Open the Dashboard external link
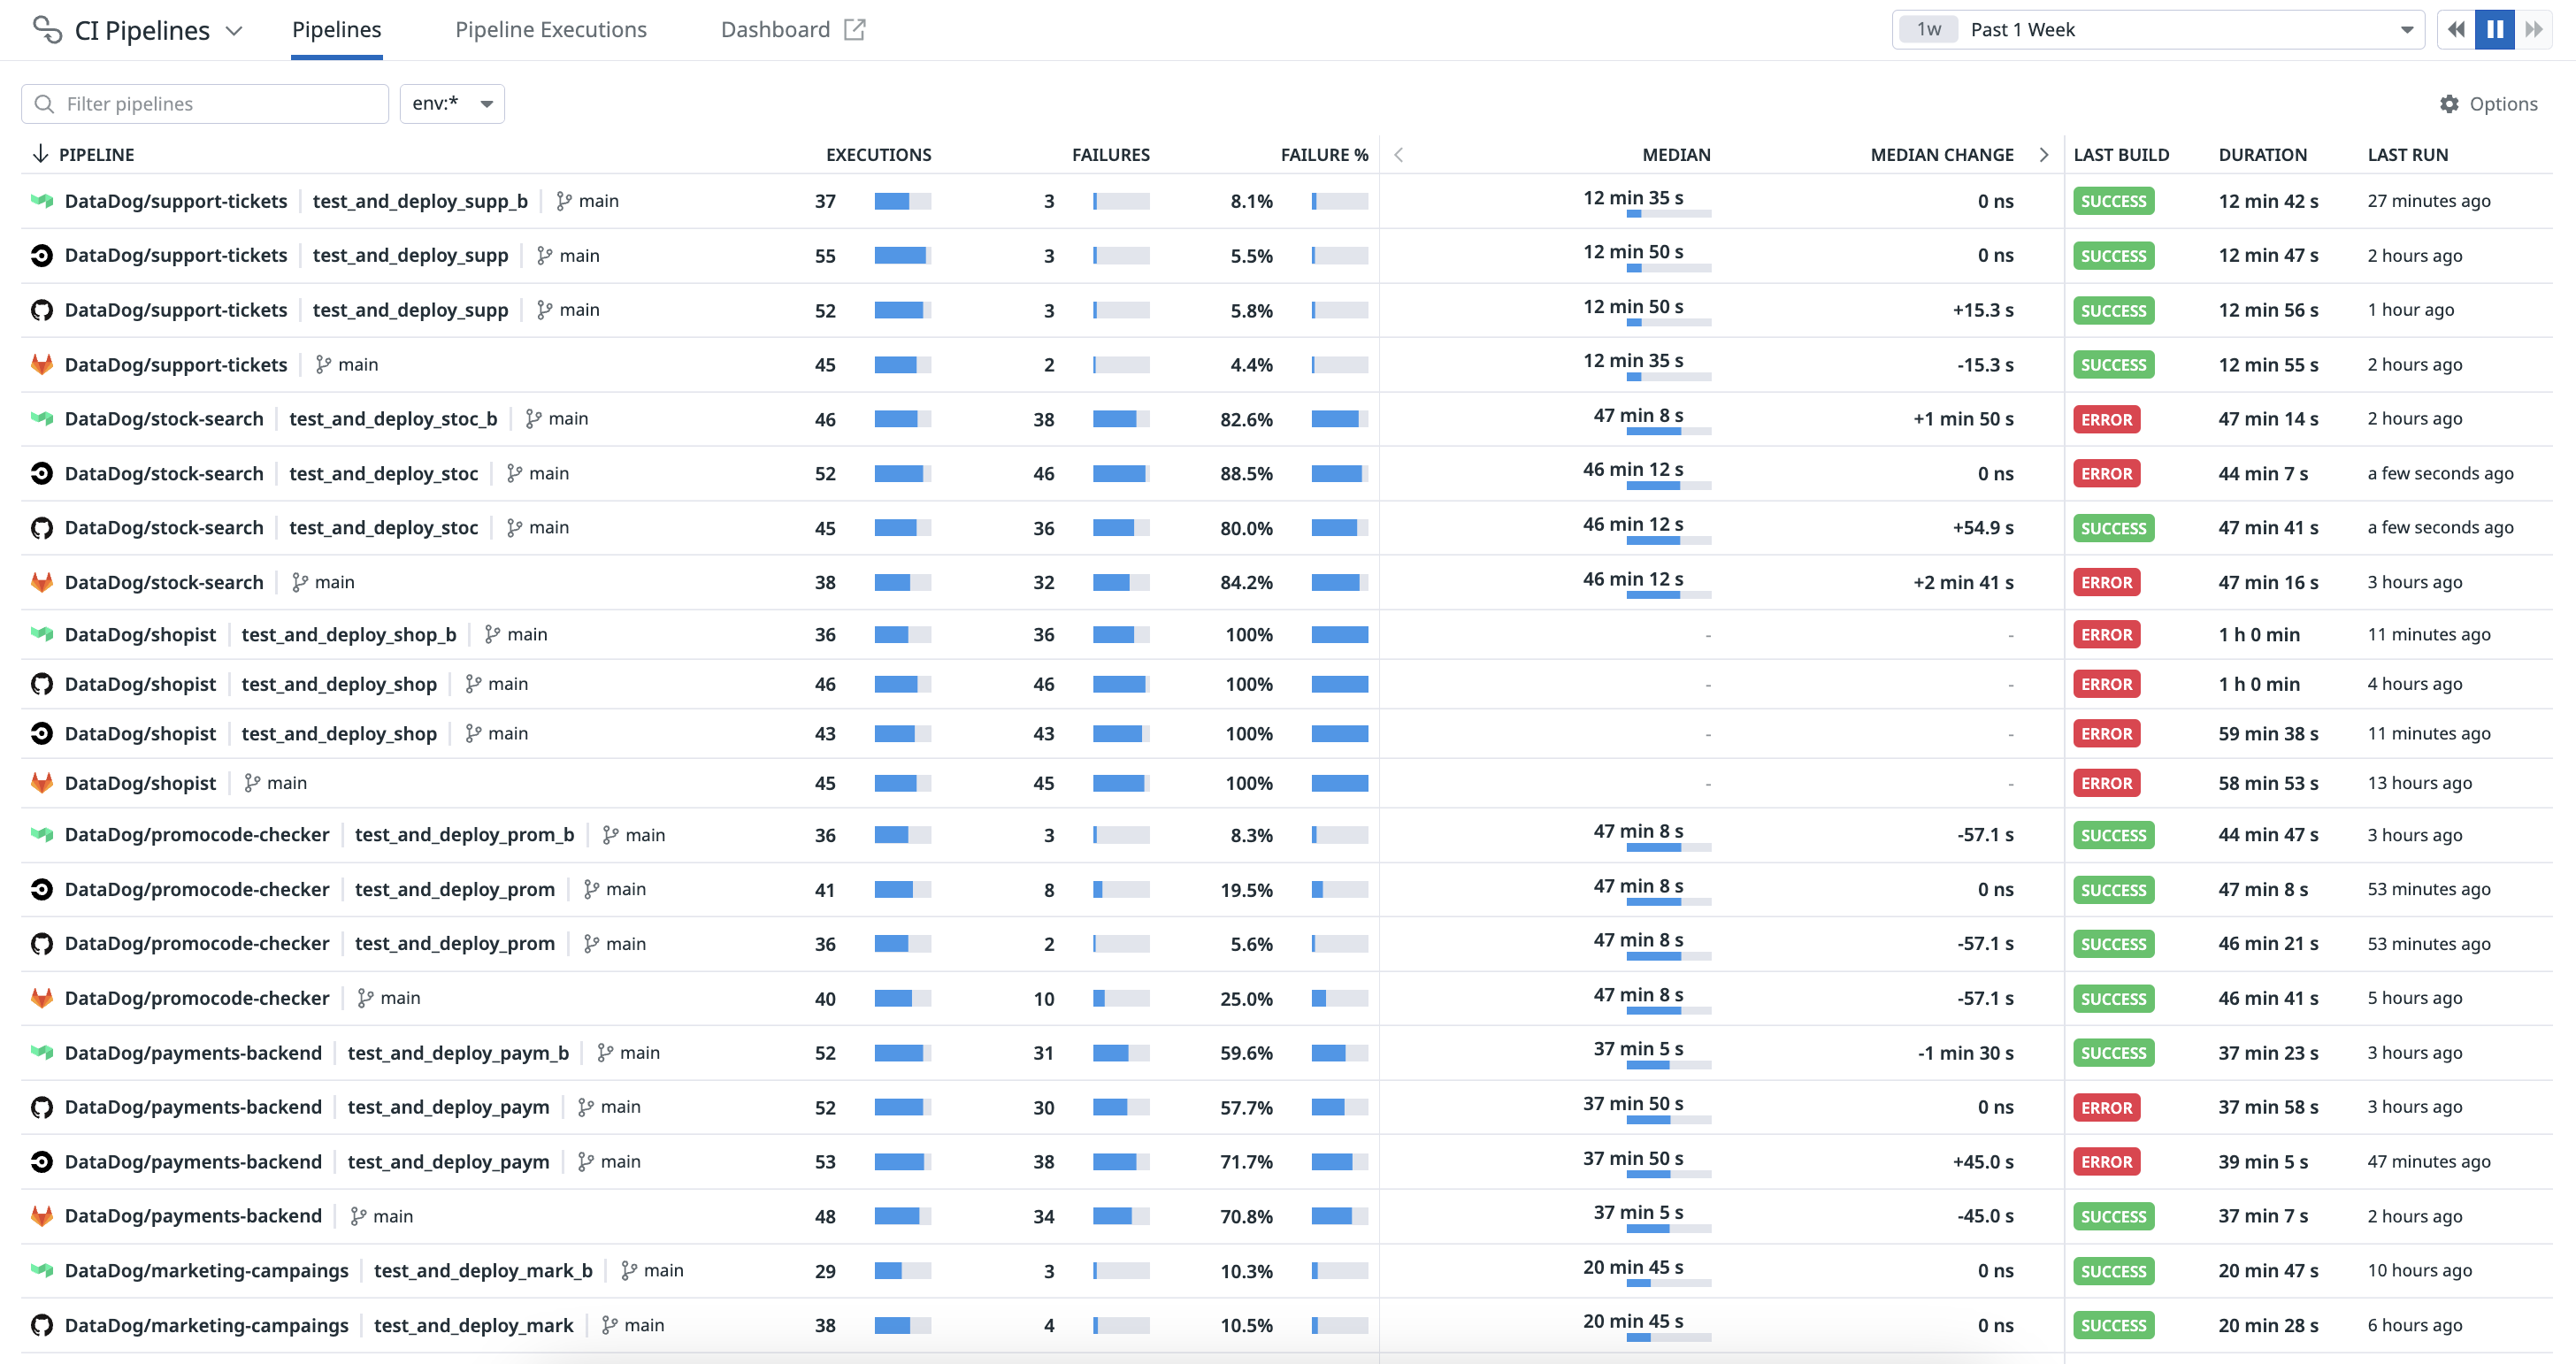This screenshot has width=2576, height=1364. (x=793, y=30)
